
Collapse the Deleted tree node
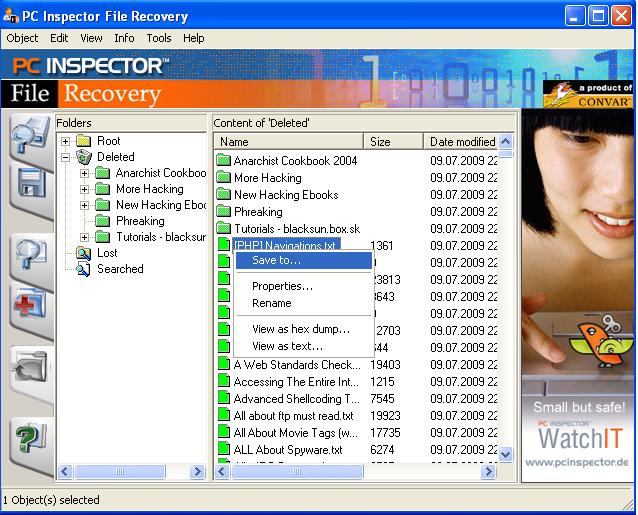65,157
